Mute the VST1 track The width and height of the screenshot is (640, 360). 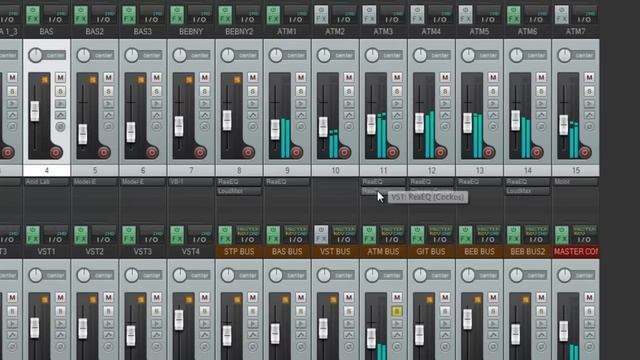coord(60,297)
